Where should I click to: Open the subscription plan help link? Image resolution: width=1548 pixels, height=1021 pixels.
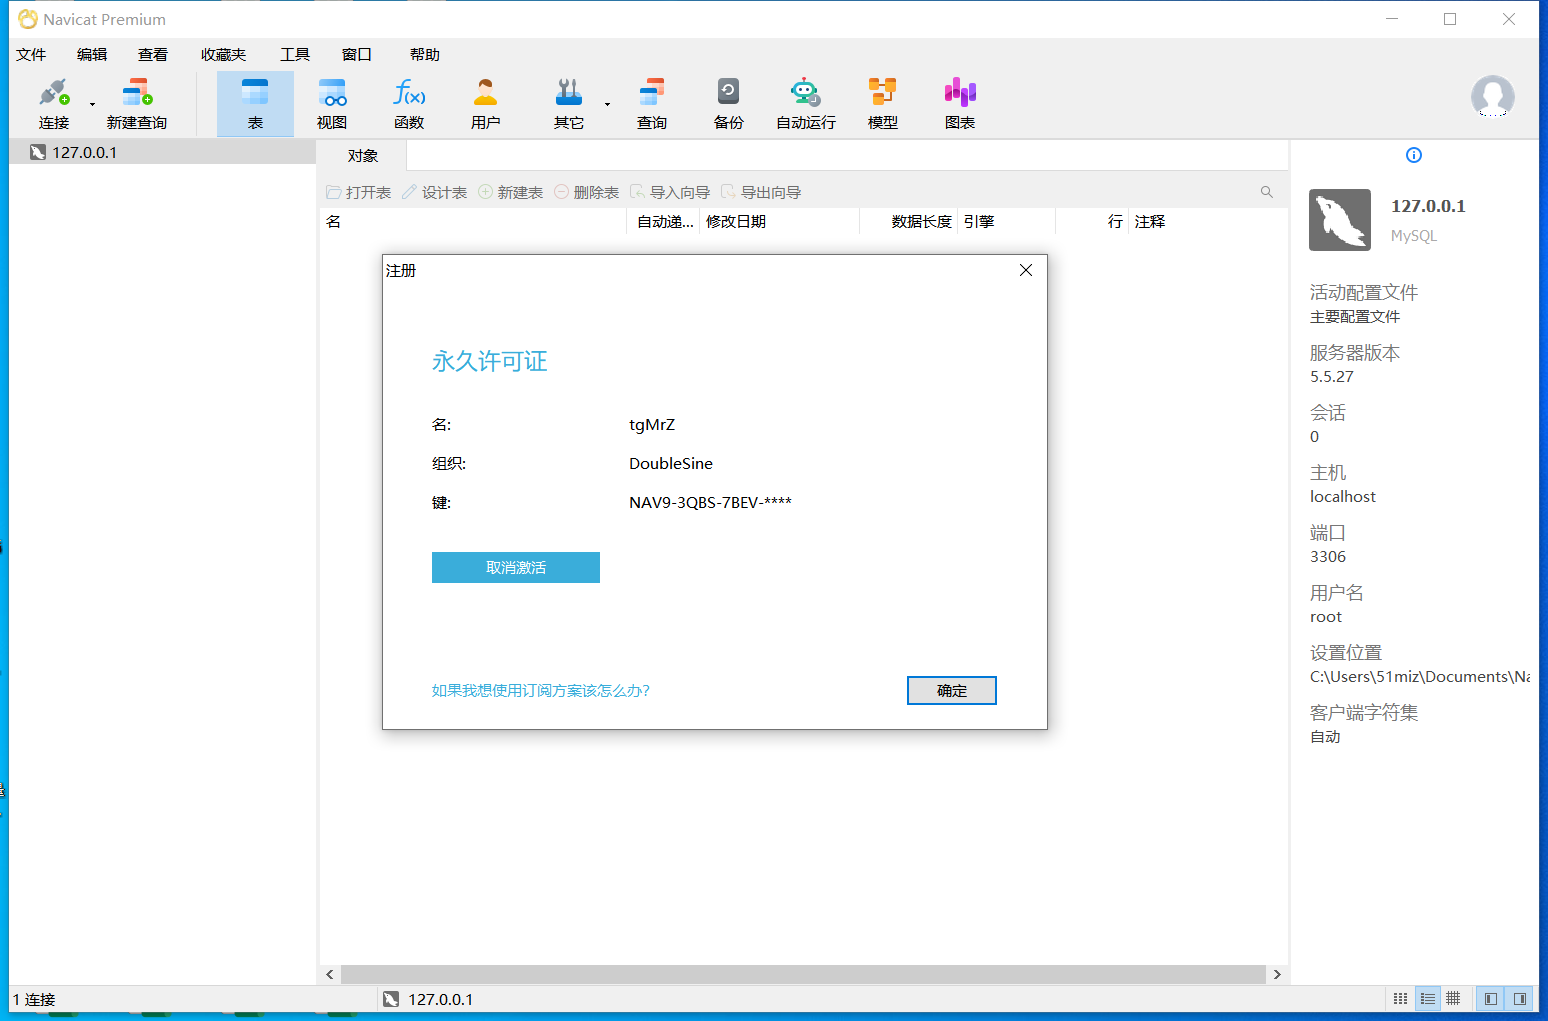(541, 690)
